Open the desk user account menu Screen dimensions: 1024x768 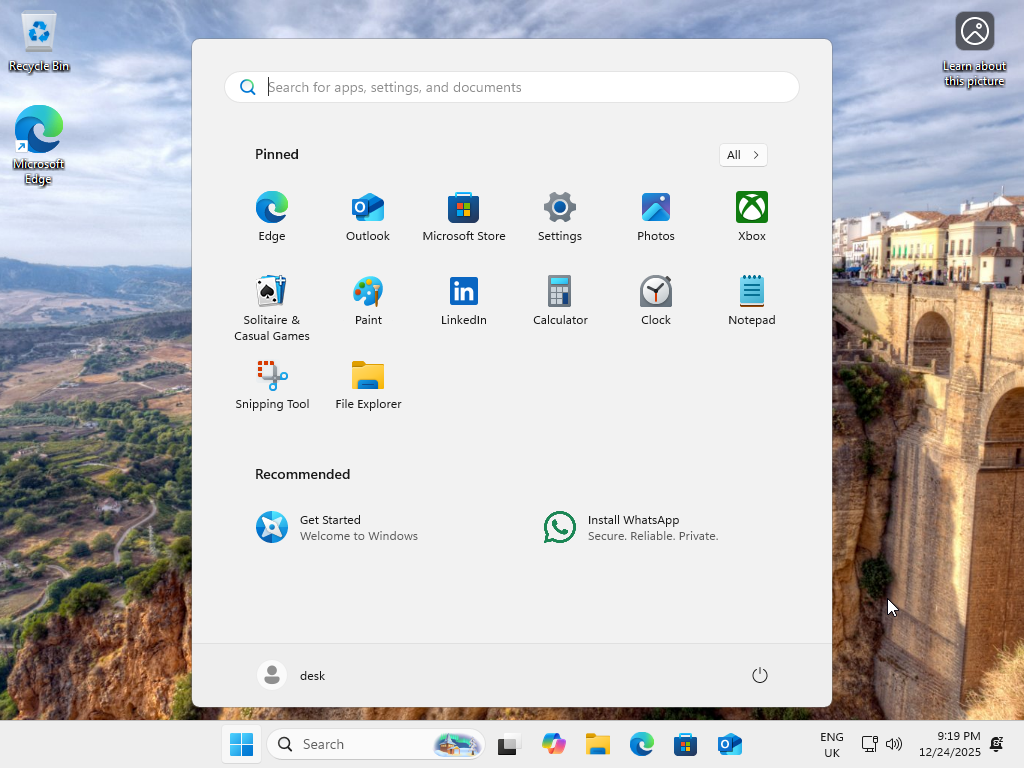pos(293,675)
